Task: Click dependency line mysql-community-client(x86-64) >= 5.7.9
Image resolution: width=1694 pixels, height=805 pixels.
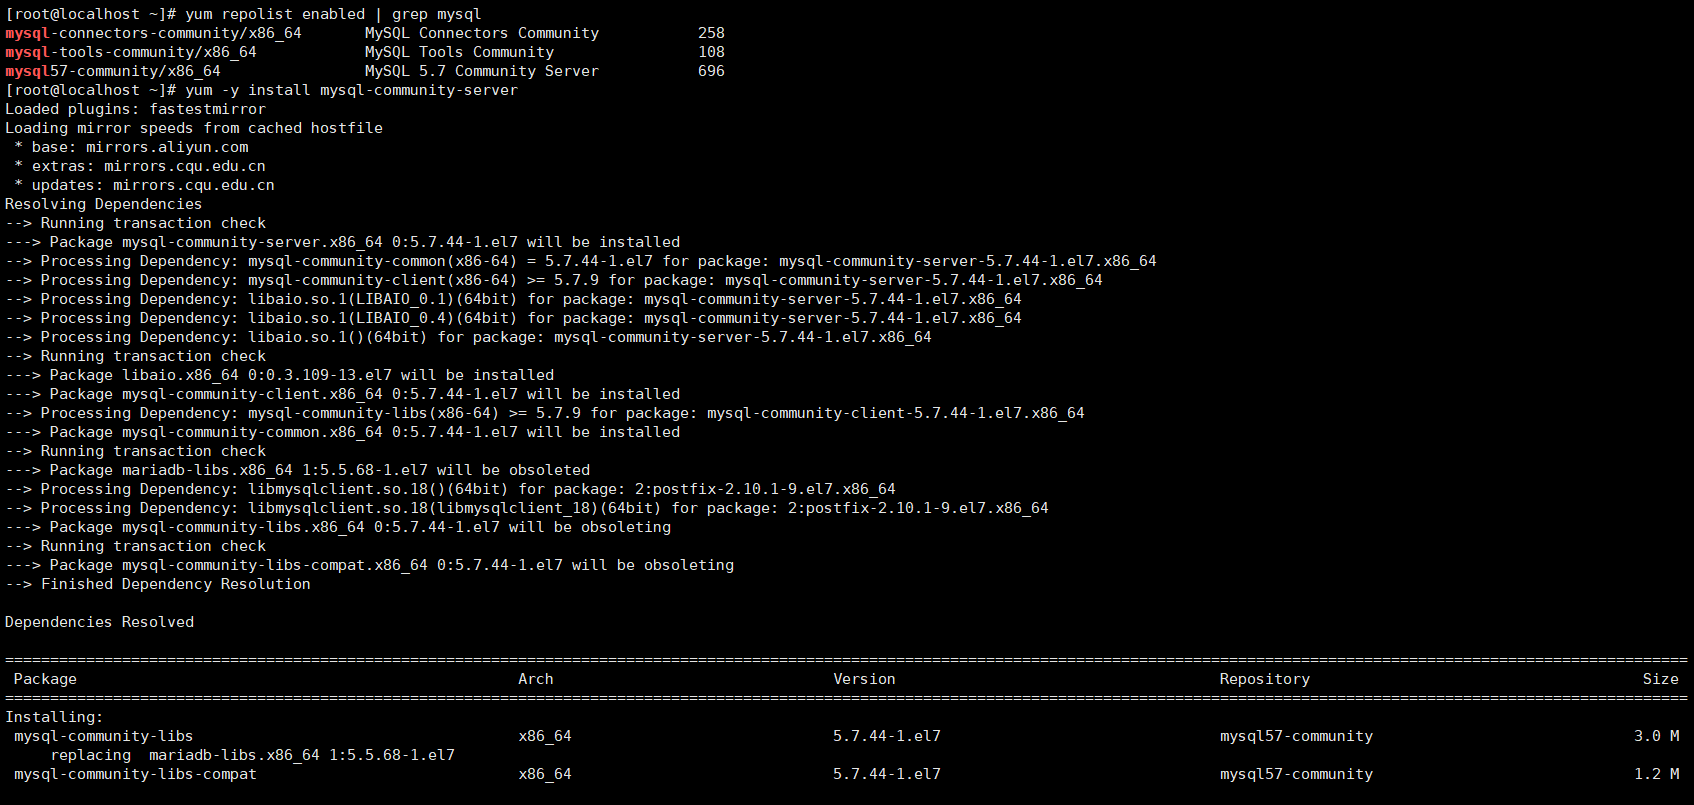Action: [x=554, y=280]
